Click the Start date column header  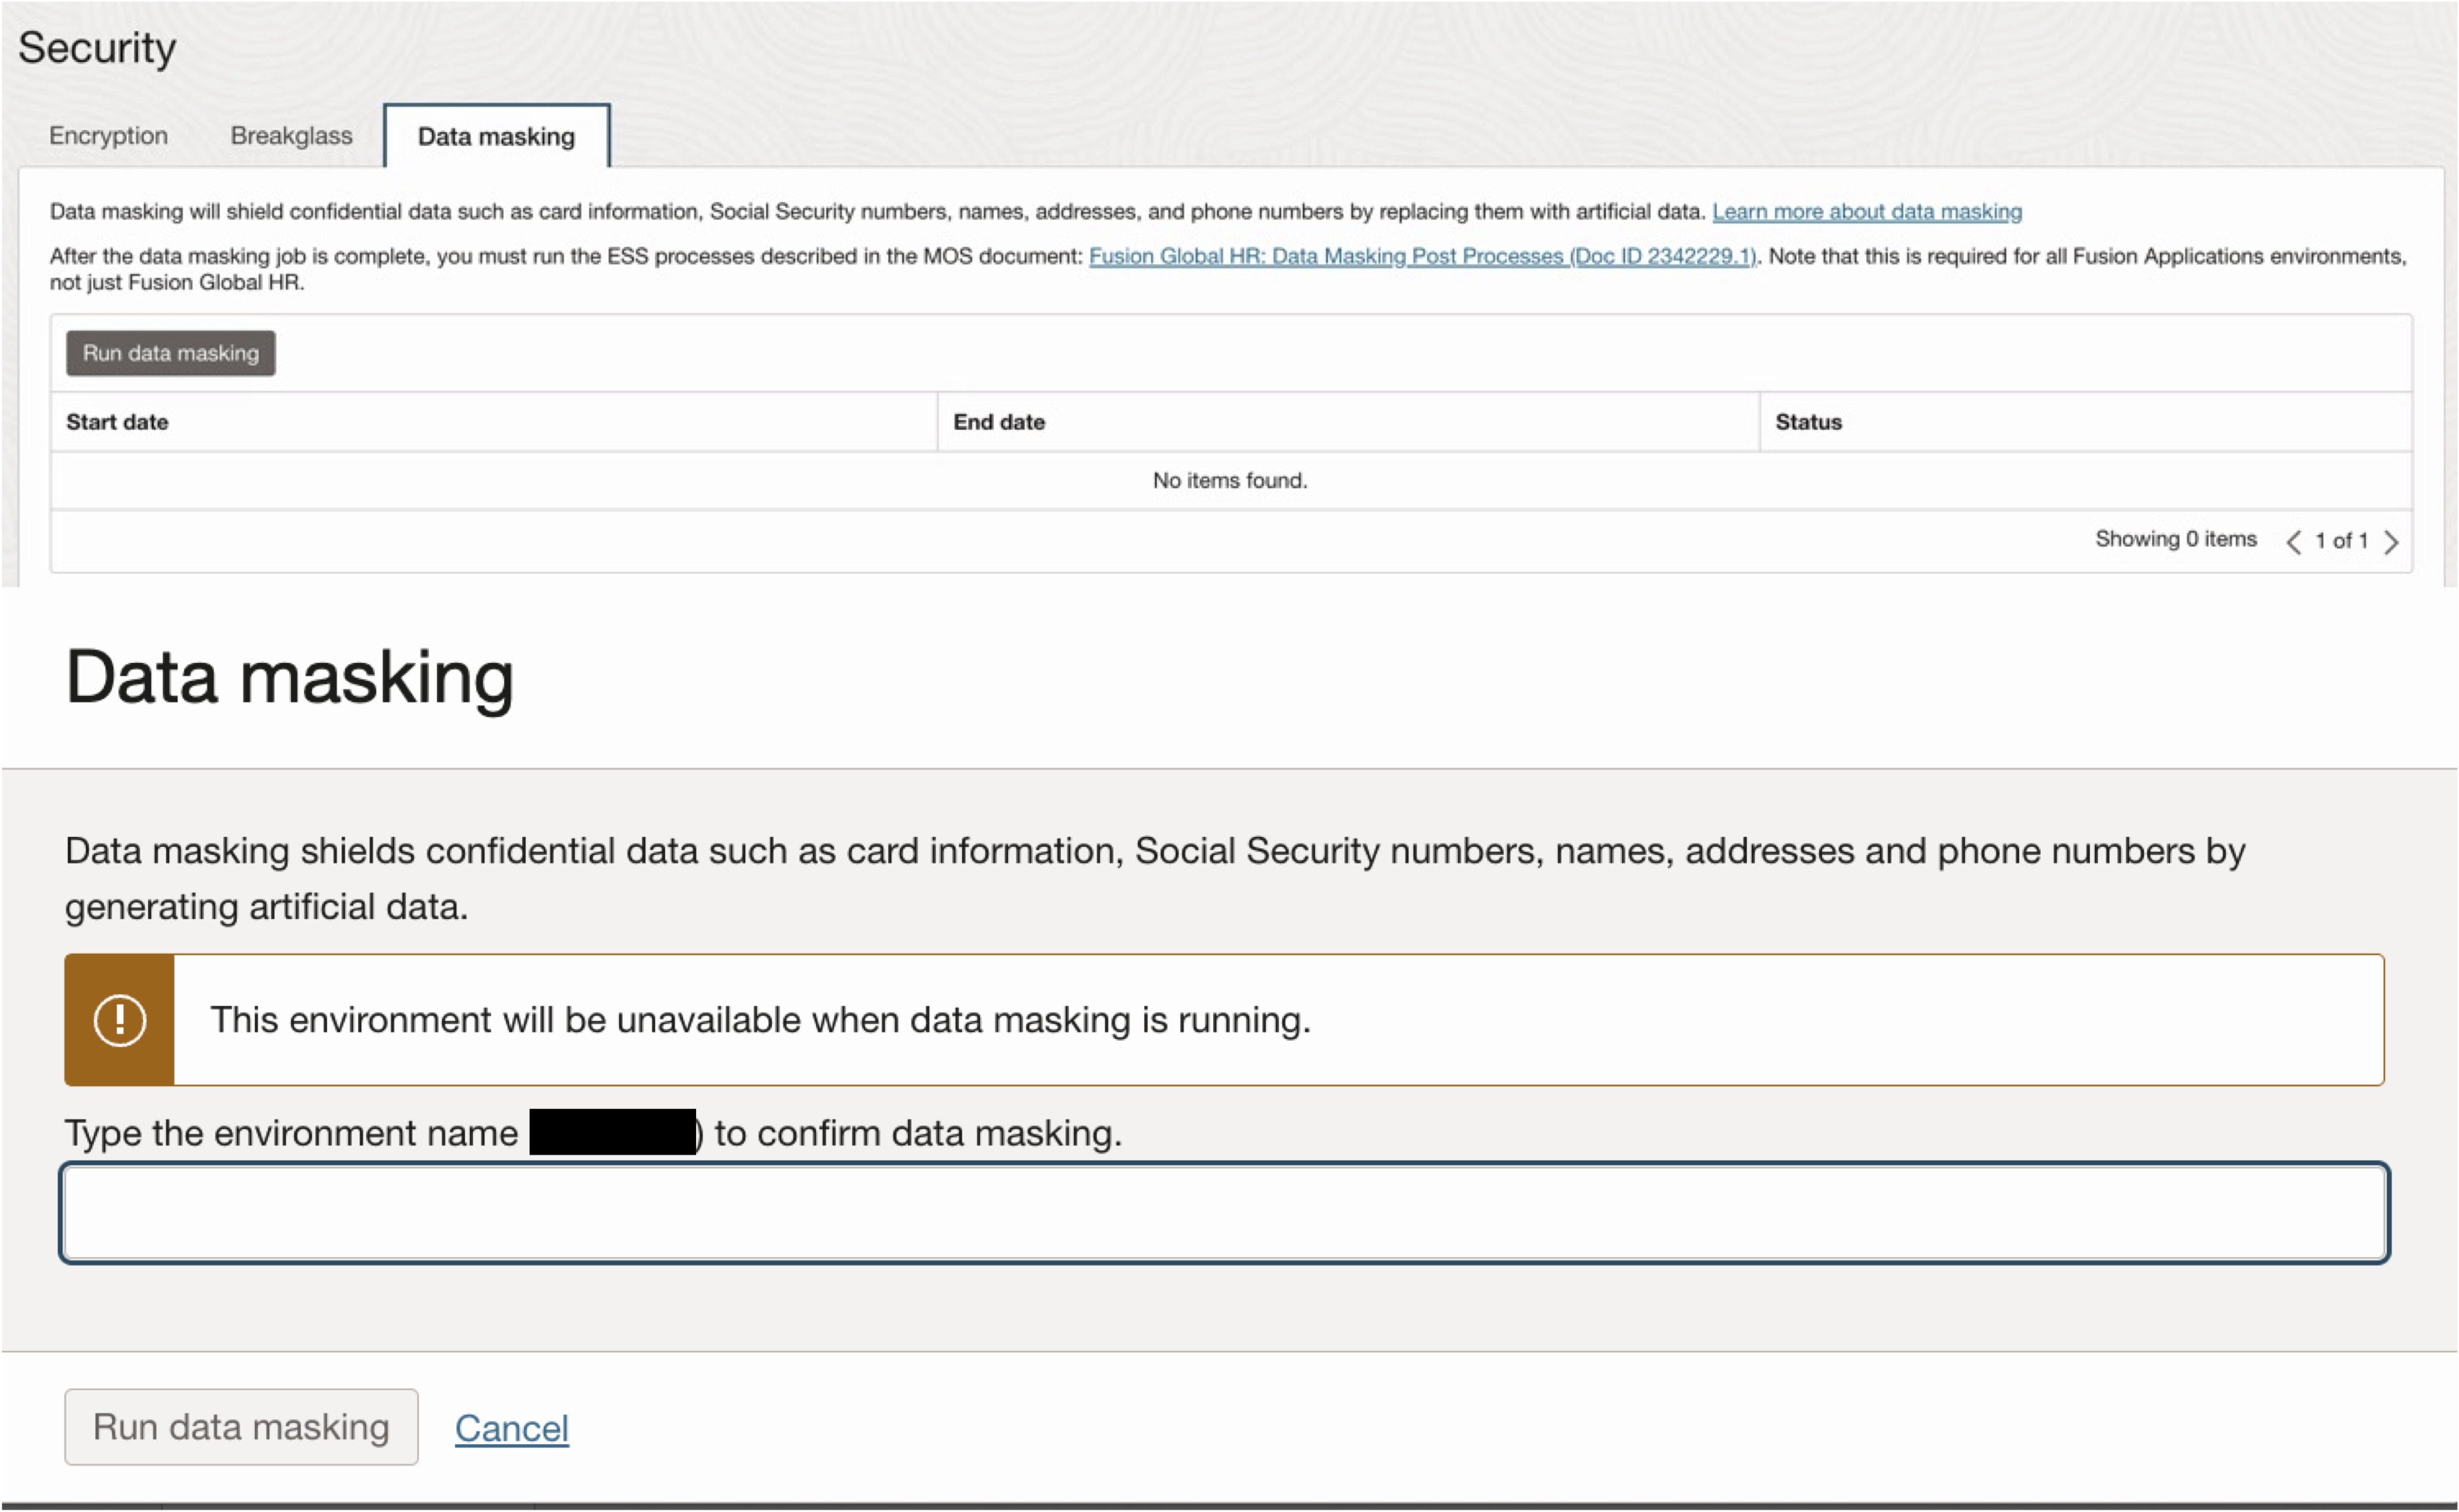[x=117, y=421]
